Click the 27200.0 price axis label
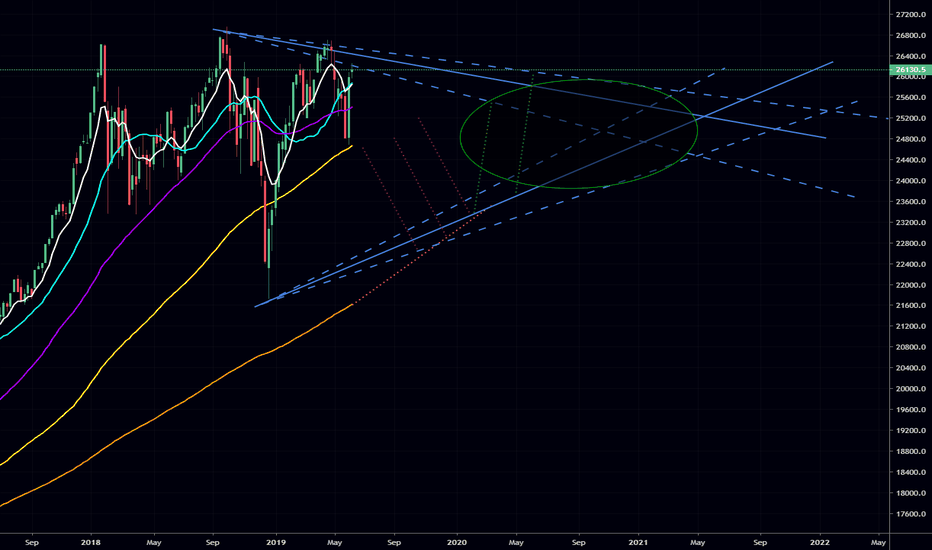 coord(911,14)
